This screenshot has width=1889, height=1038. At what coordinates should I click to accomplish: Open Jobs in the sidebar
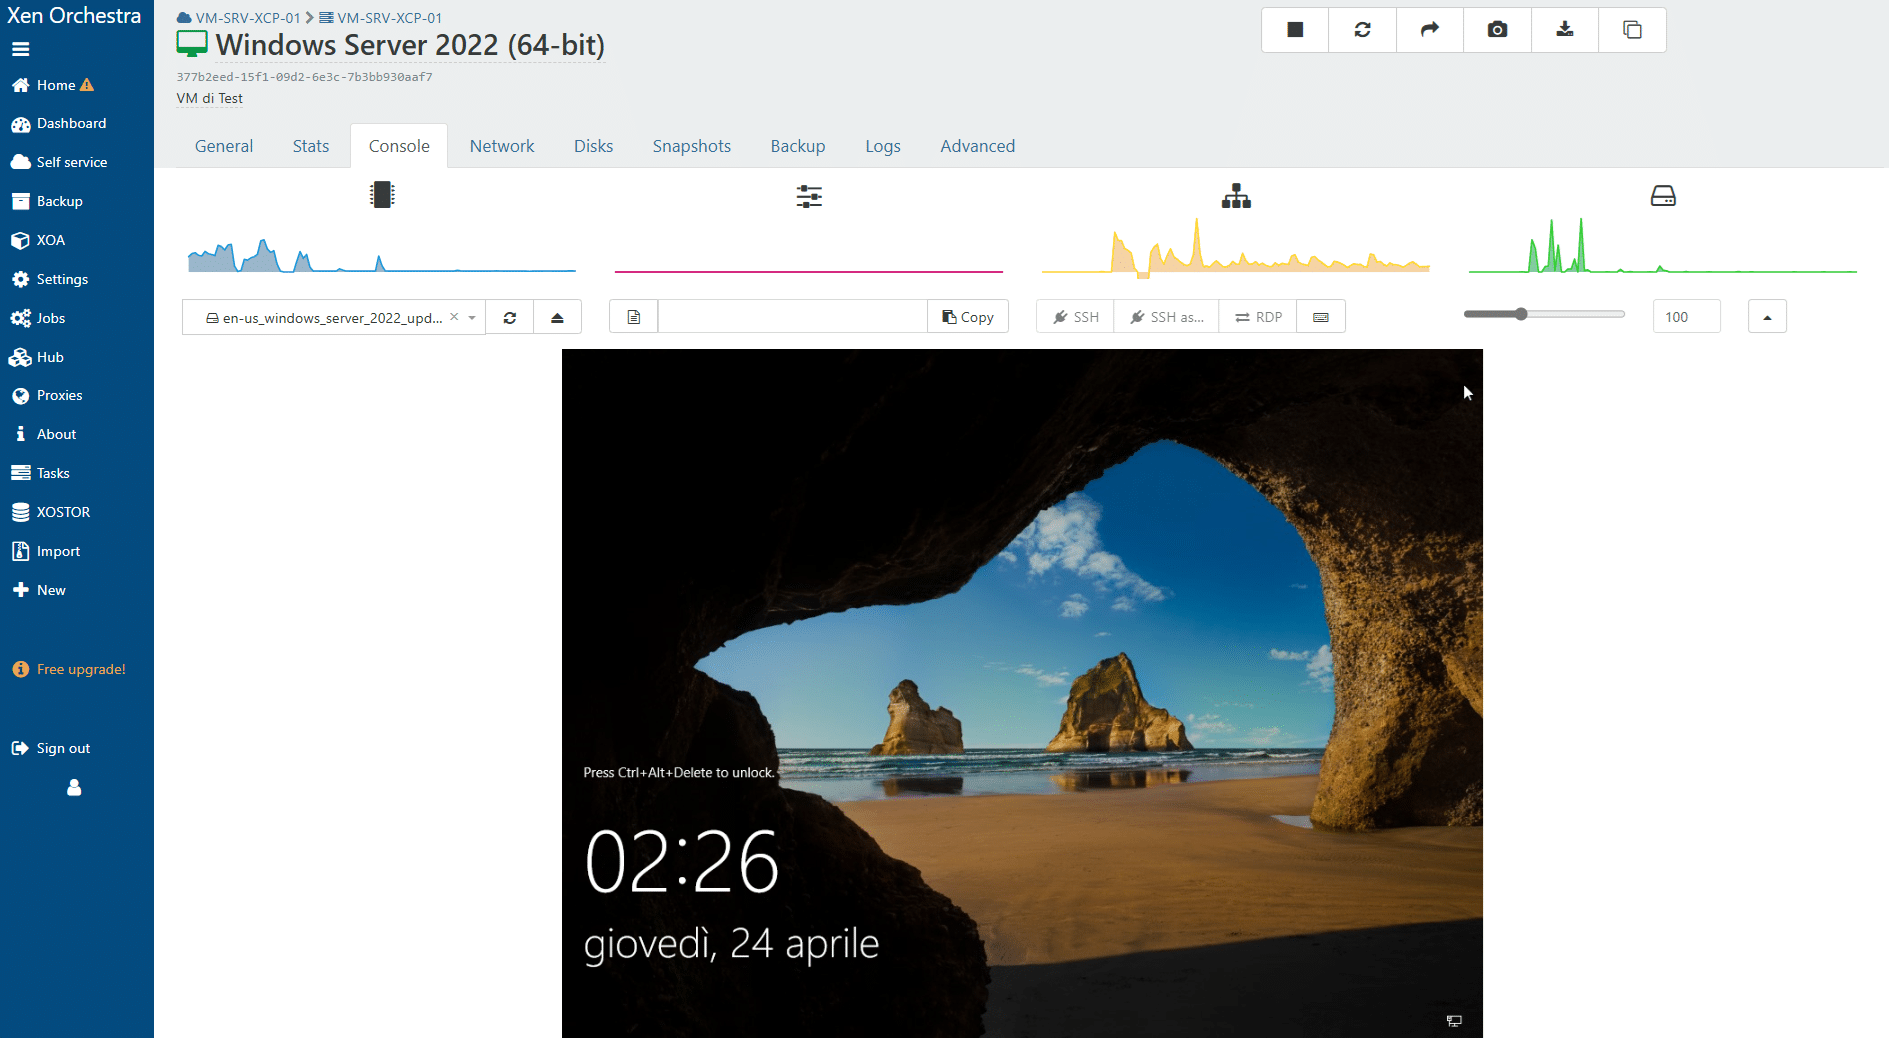pyautogui.click(x=38, y=318)
